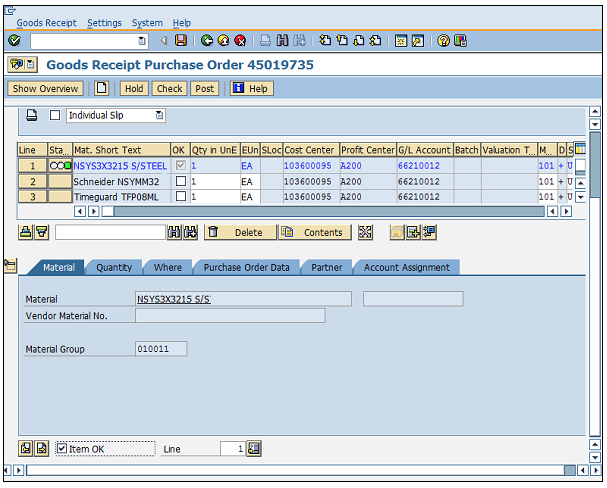
Task: Click the Show Overview button
Action: (x=45, y=88)
